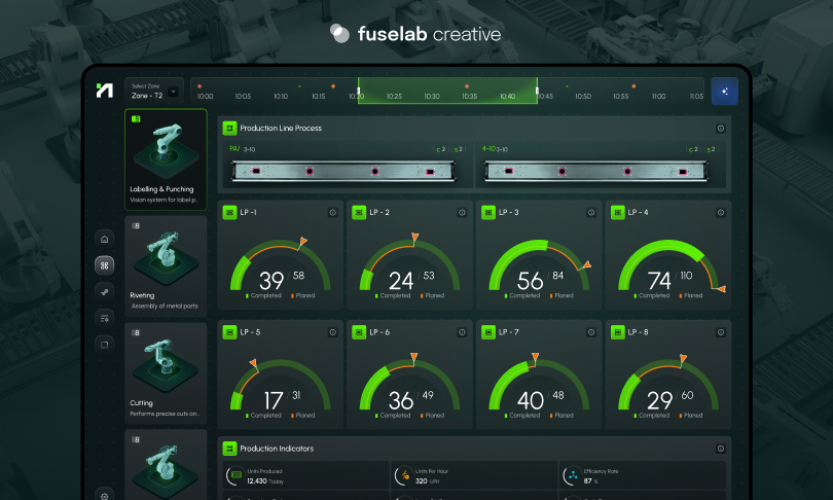This screenshot has width=833, height=500.
Task: Click the Production Indicators green icon
Action: point(230,448)
